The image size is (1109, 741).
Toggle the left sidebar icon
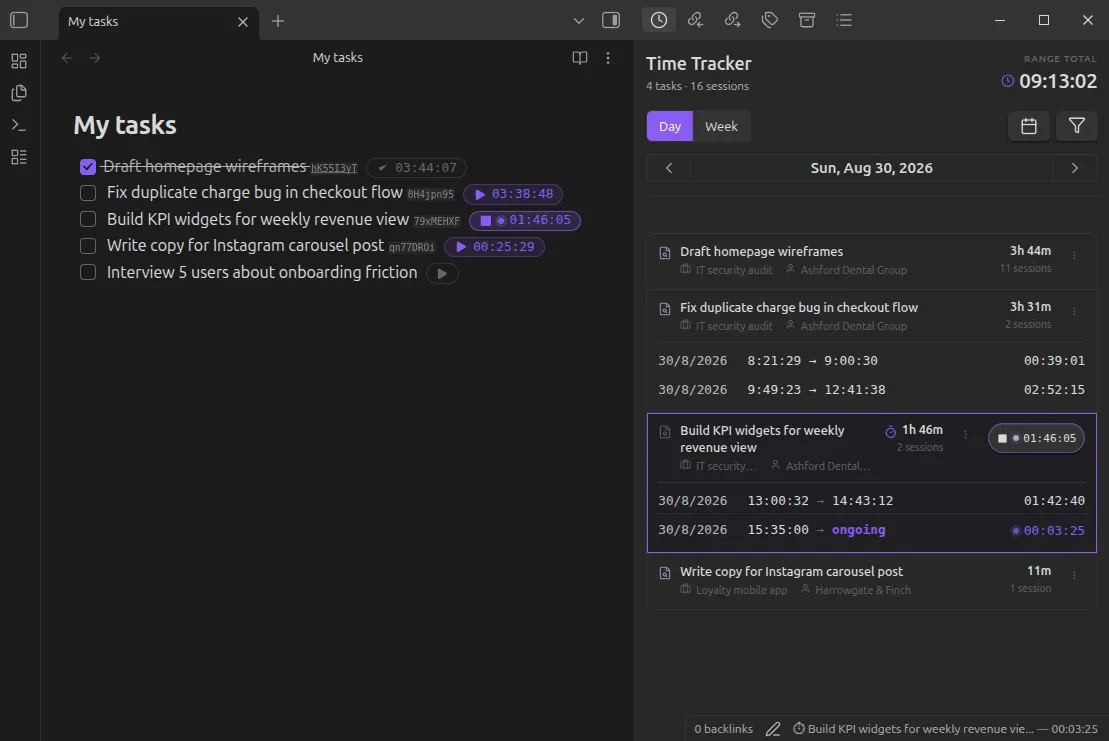tap(19, 20)
